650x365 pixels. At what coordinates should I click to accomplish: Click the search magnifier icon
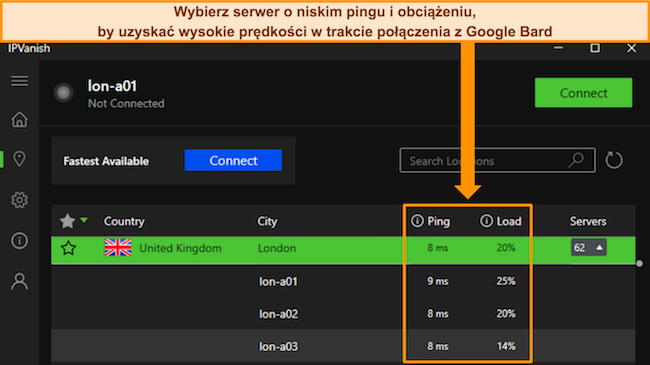(576, 160)
